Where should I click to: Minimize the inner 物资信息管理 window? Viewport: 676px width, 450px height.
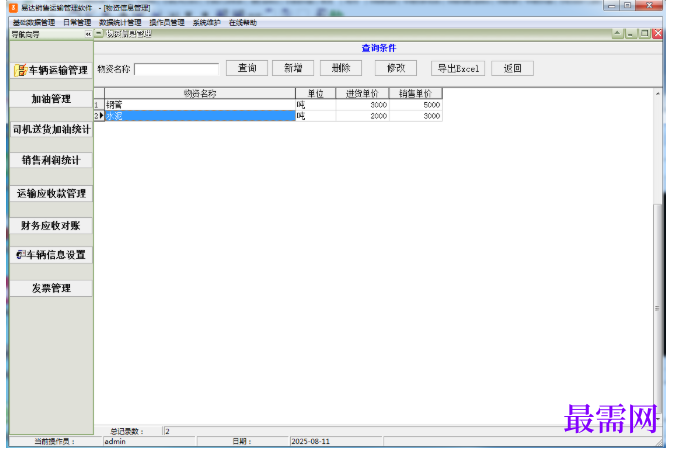(631, 34)
